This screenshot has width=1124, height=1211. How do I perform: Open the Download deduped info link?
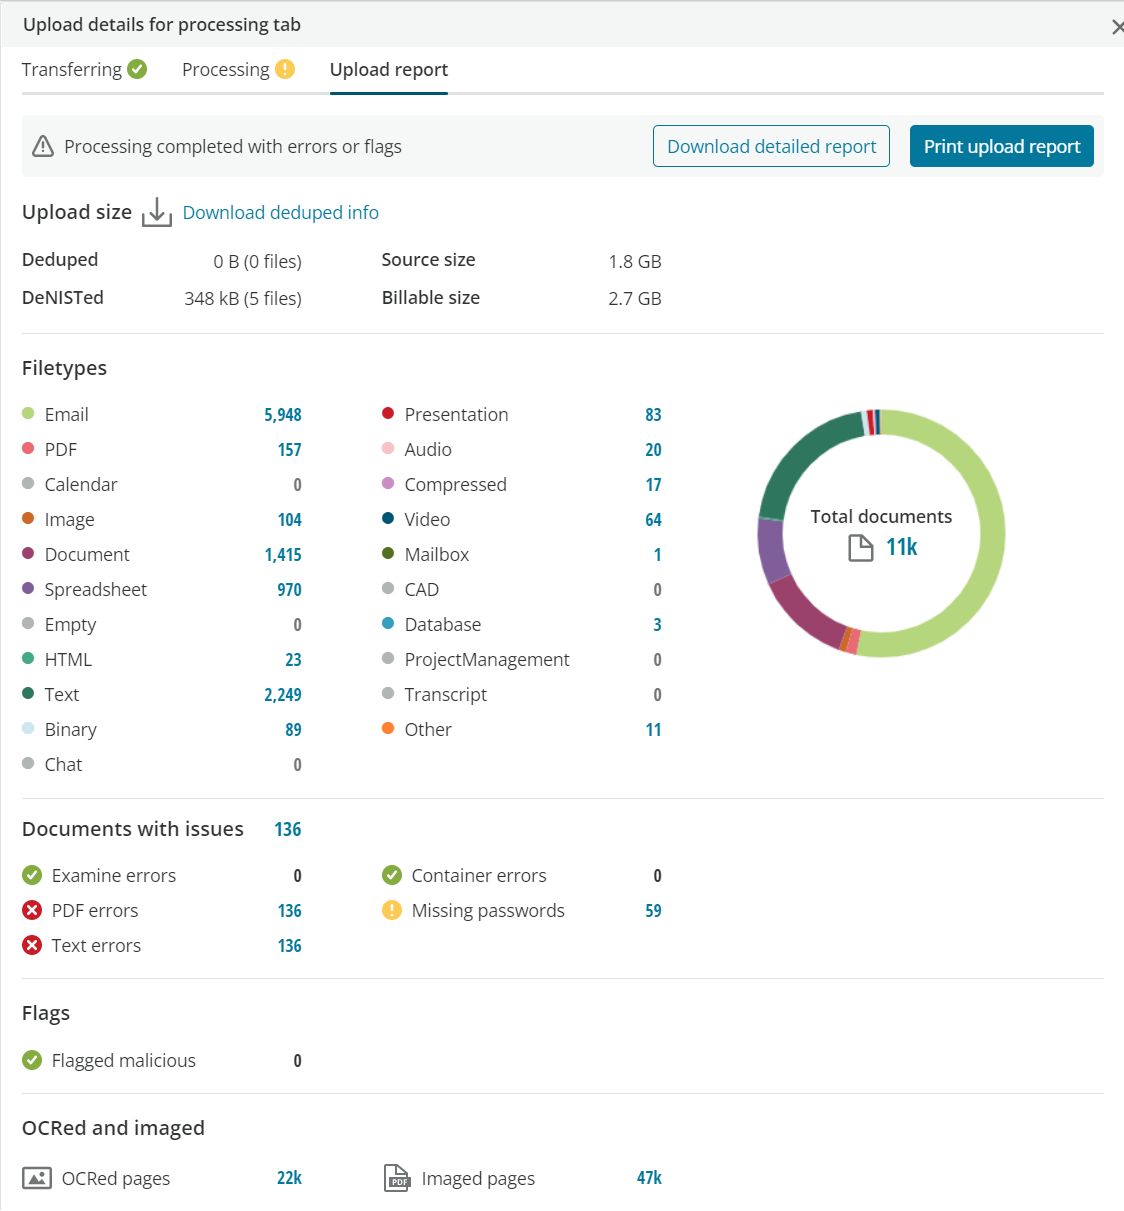coord(280,212)
